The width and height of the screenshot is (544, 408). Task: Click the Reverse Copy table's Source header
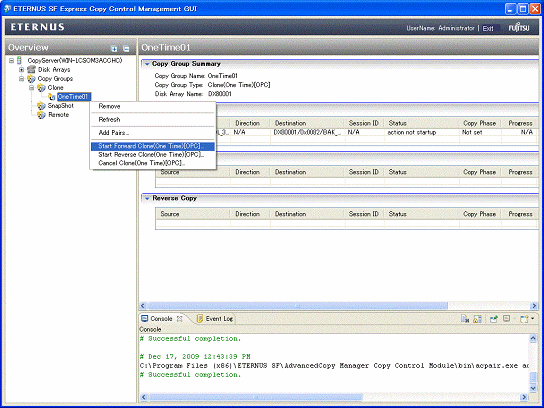170,214
